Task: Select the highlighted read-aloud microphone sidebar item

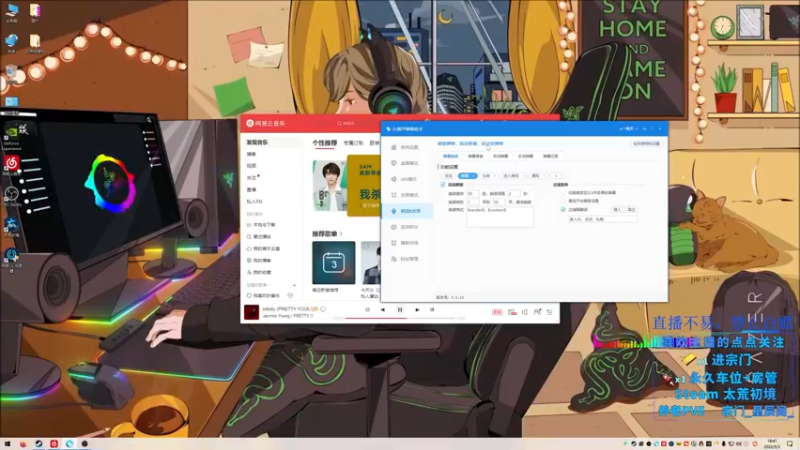Action: (407, 211)
